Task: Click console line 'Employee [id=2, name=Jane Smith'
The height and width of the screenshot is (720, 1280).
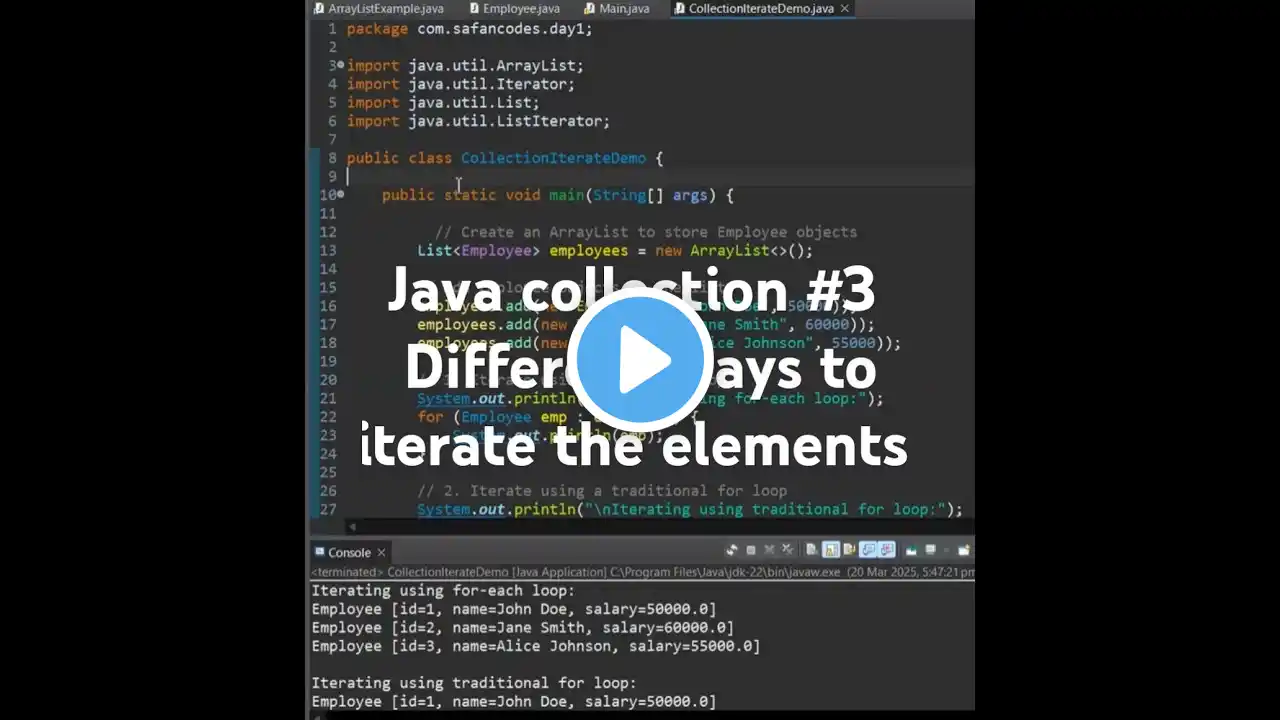Action: pos(522,628)
